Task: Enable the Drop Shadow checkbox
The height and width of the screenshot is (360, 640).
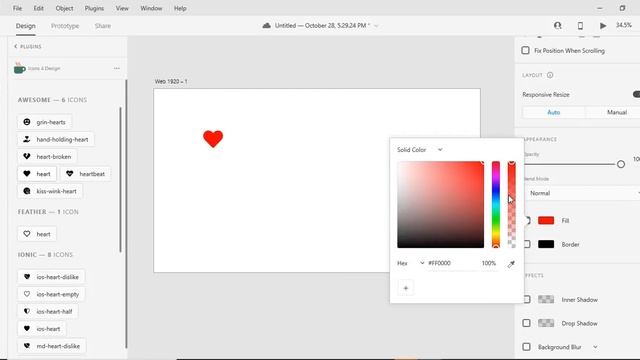Action: click(x=527, y=323)
